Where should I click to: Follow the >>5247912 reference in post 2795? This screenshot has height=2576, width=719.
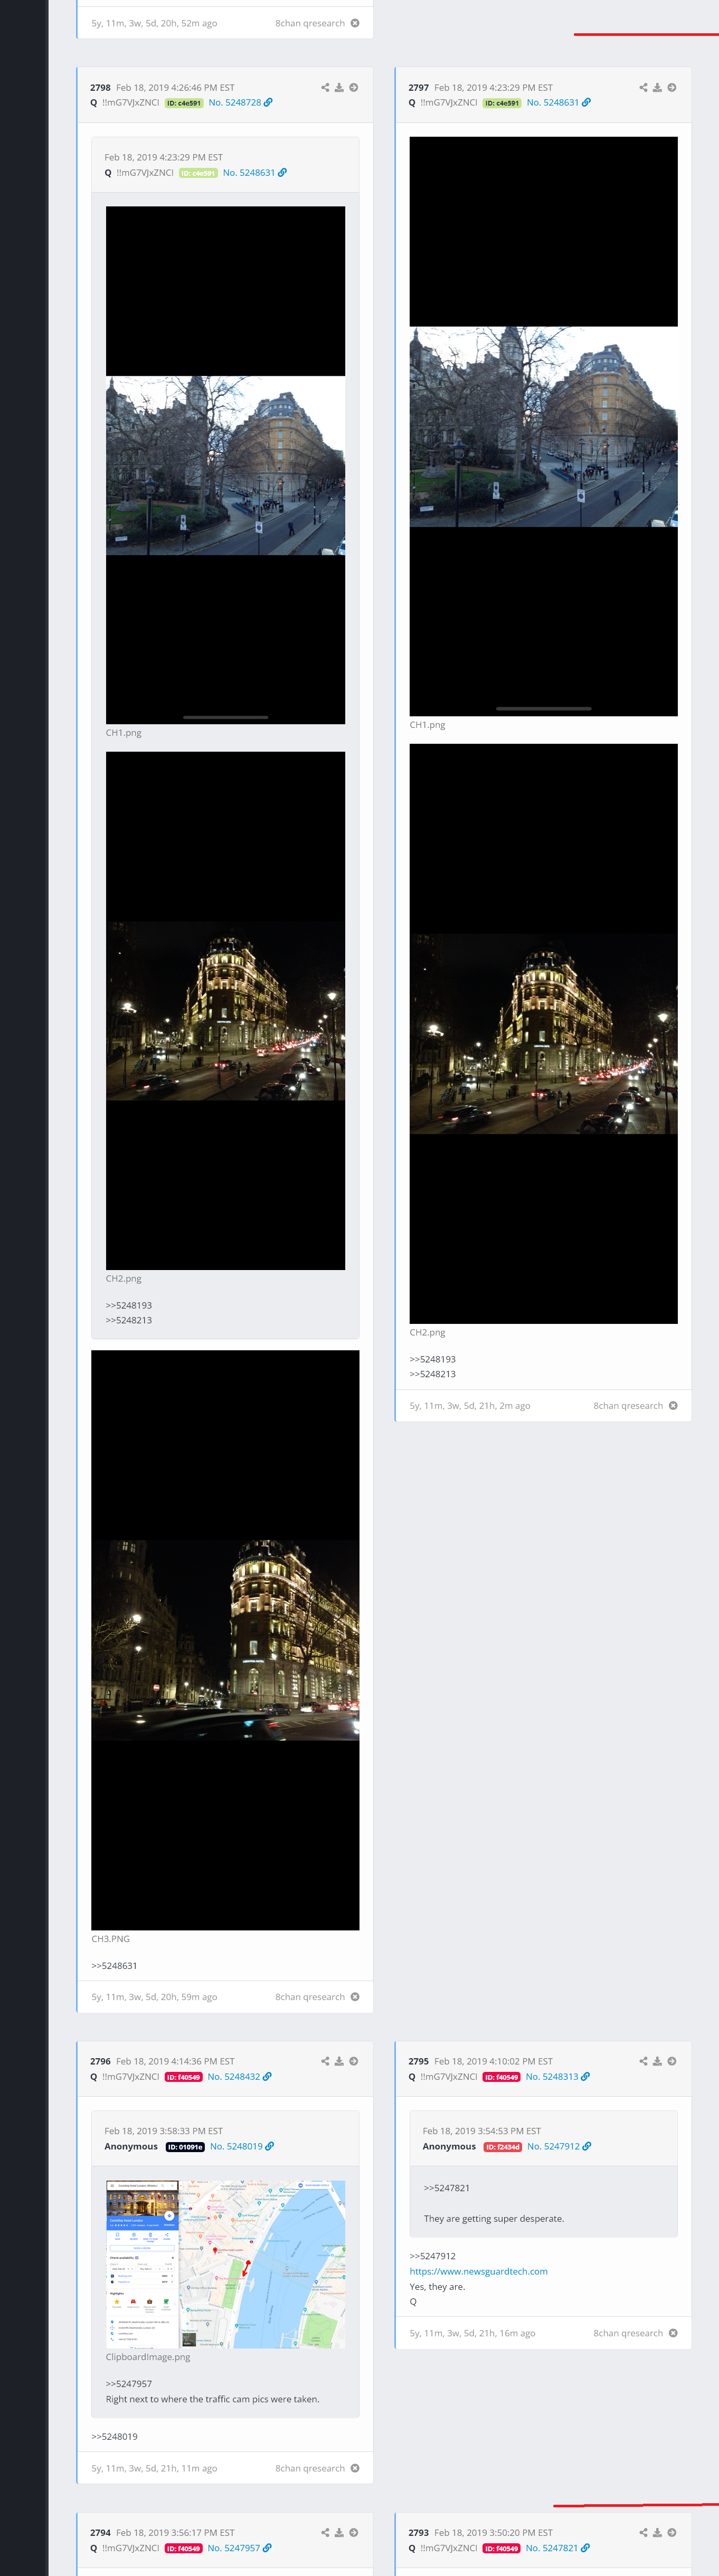pyautogui.click(x=432, y=2256)
